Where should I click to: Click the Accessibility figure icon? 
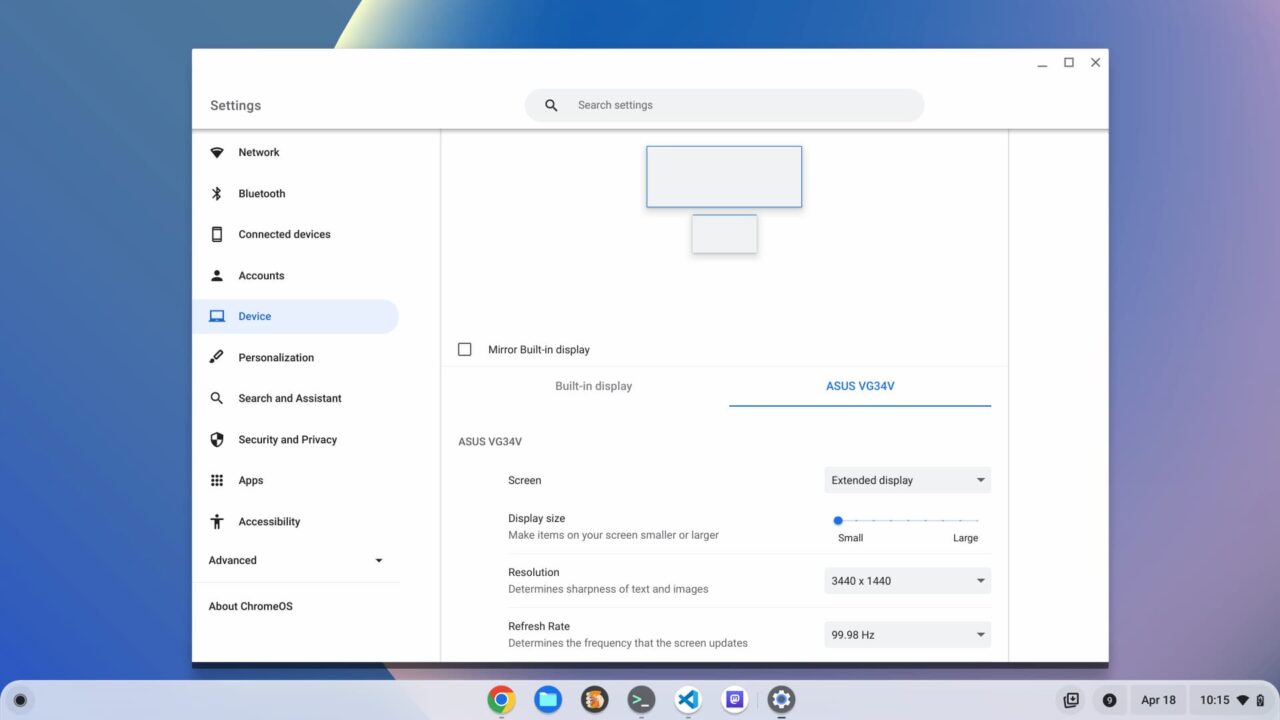[x=217, y=521]
